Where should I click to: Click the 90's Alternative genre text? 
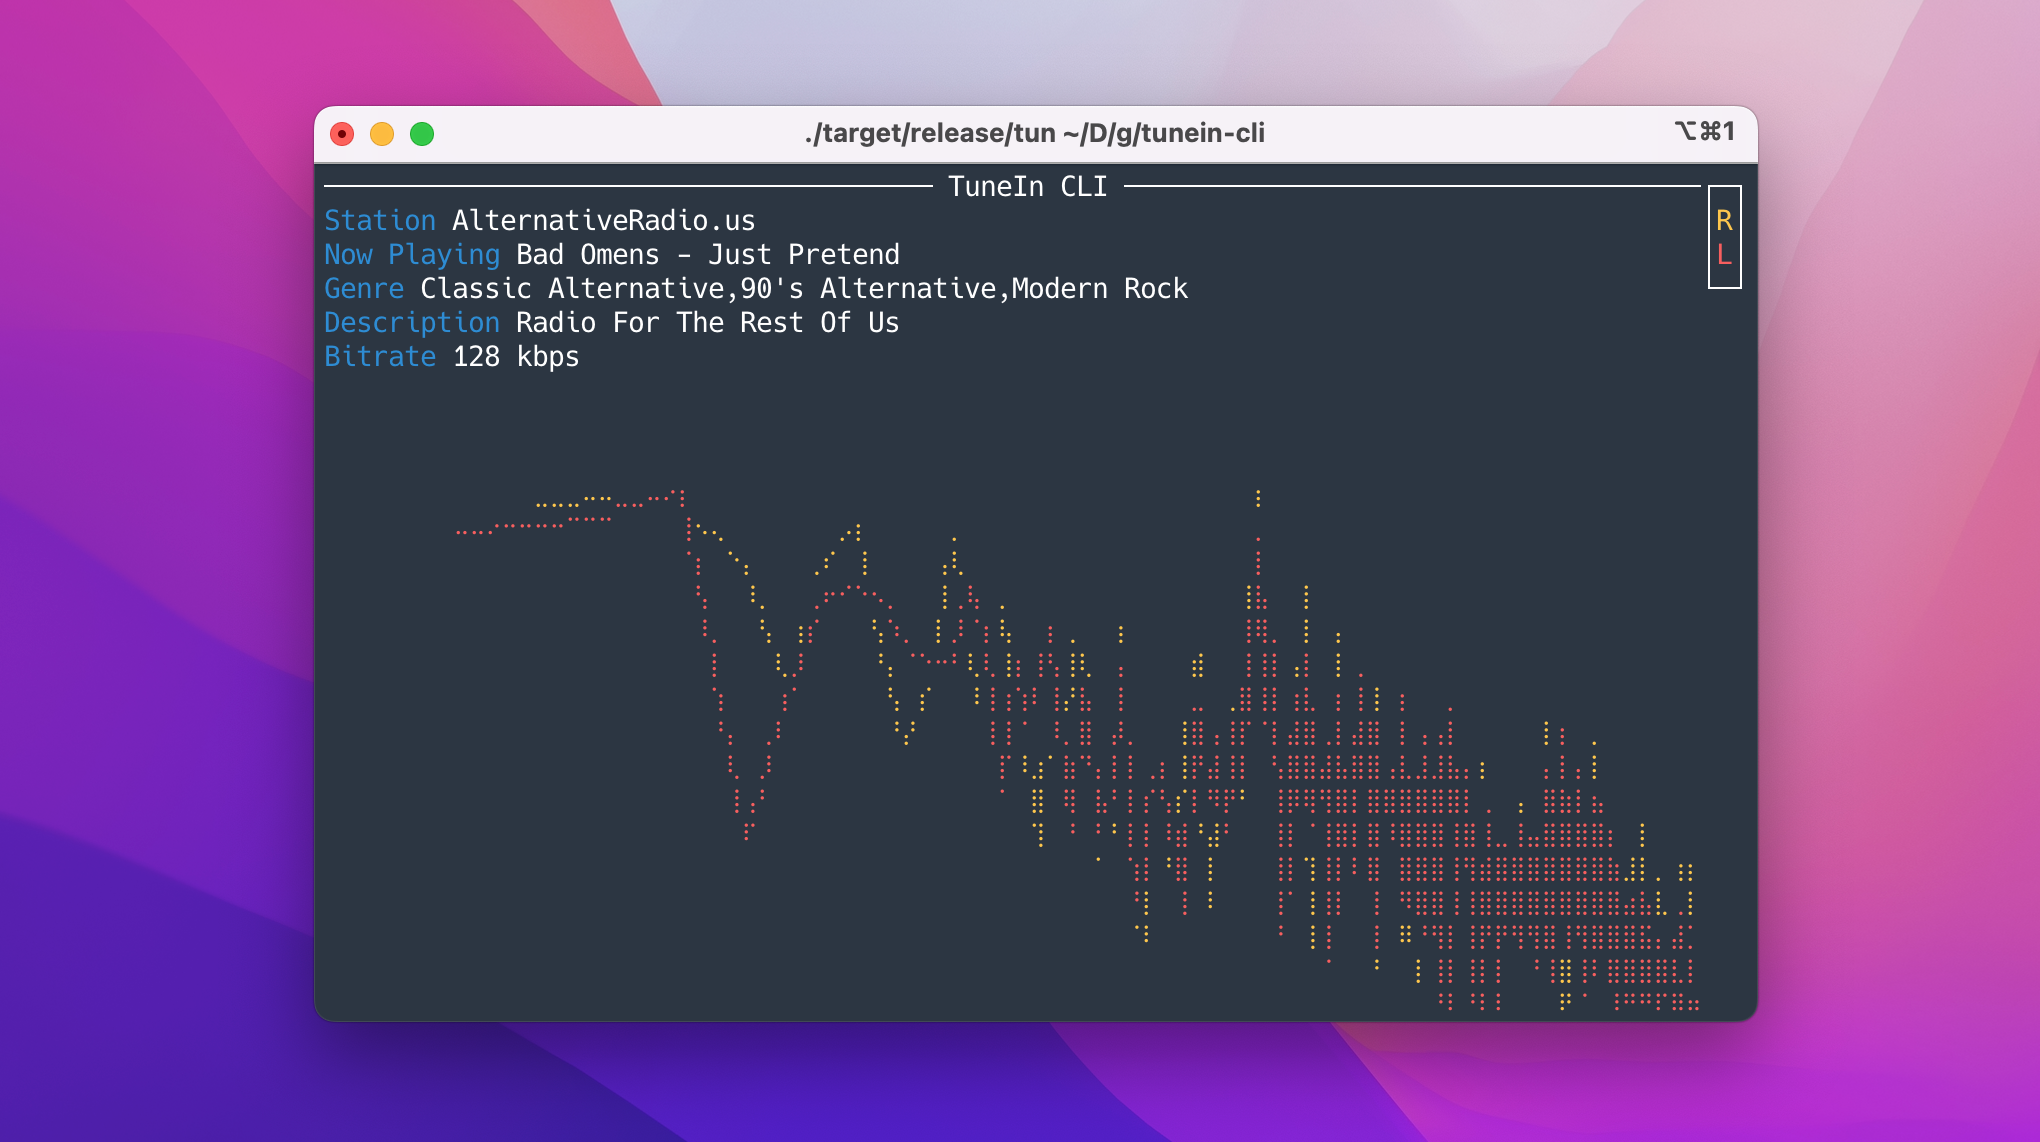click(867, 289)
